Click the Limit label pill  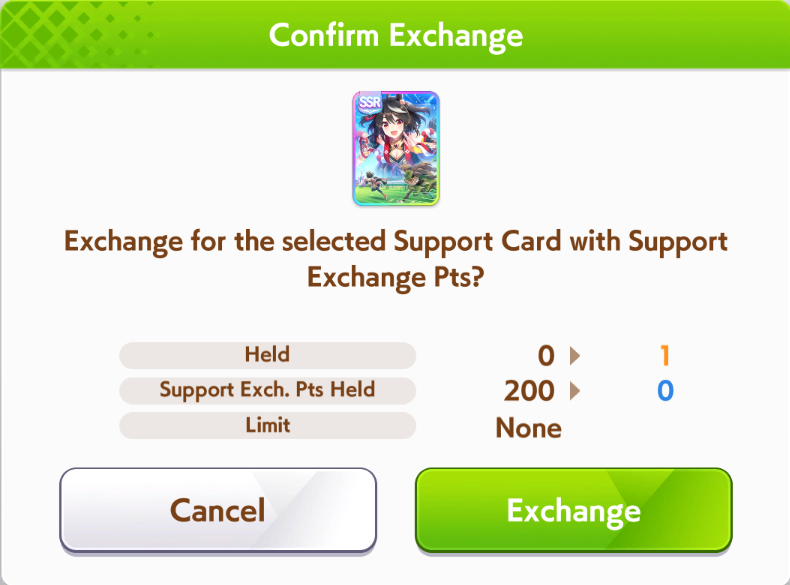[268, 425]
